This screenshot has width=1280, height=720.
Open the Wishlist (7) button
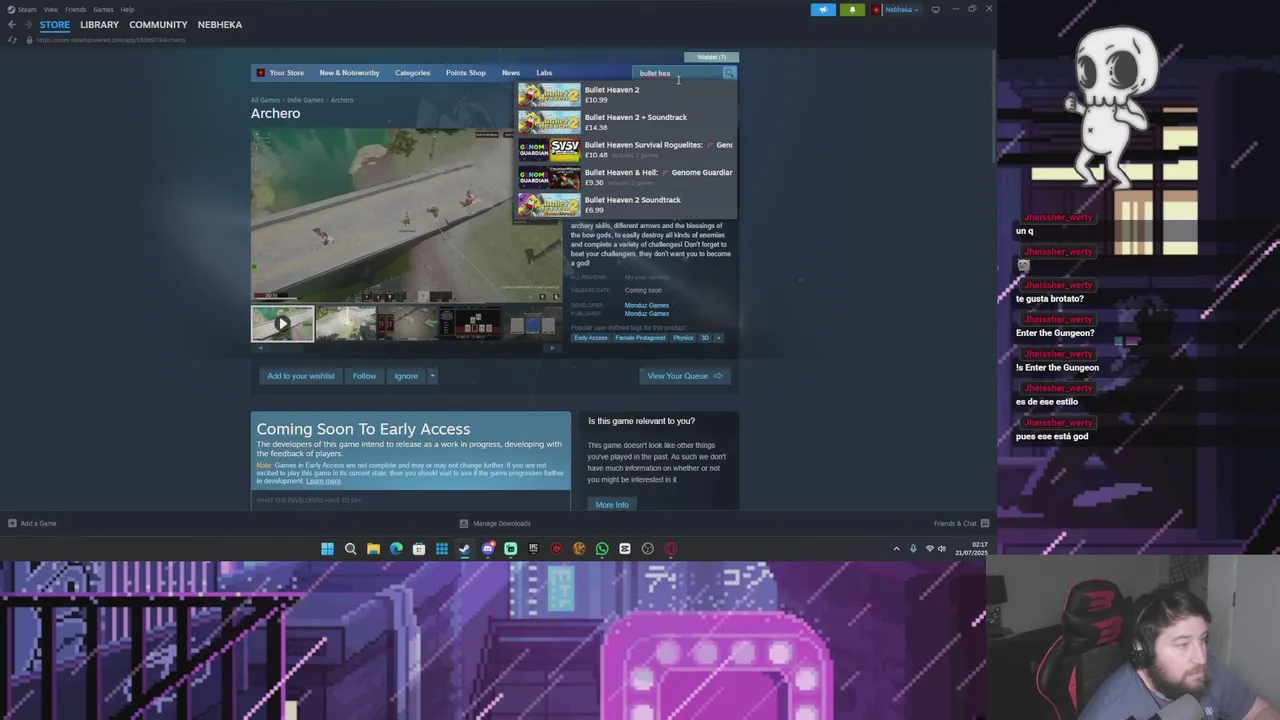coord(711,57)
